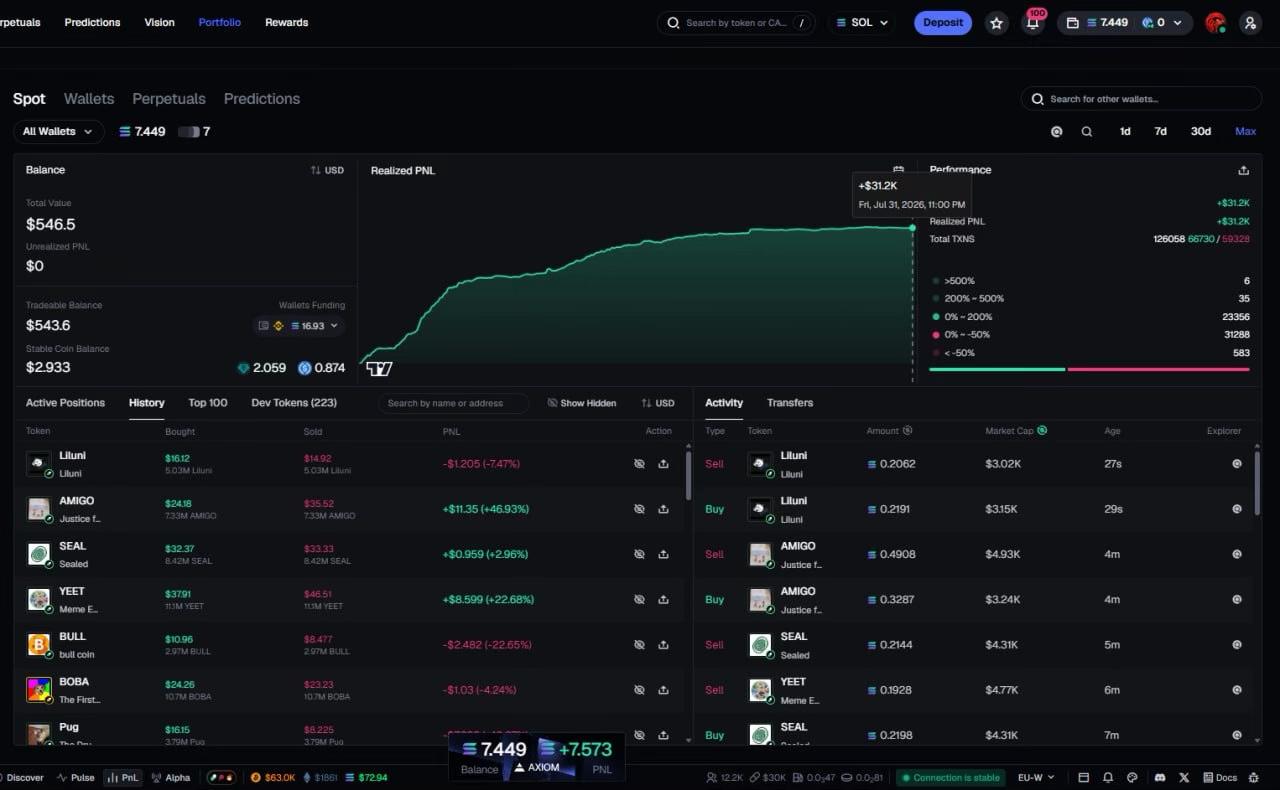Hide the YEET token in History
The height and width of the screenshot is (790, 1280).
coord(639,599)
